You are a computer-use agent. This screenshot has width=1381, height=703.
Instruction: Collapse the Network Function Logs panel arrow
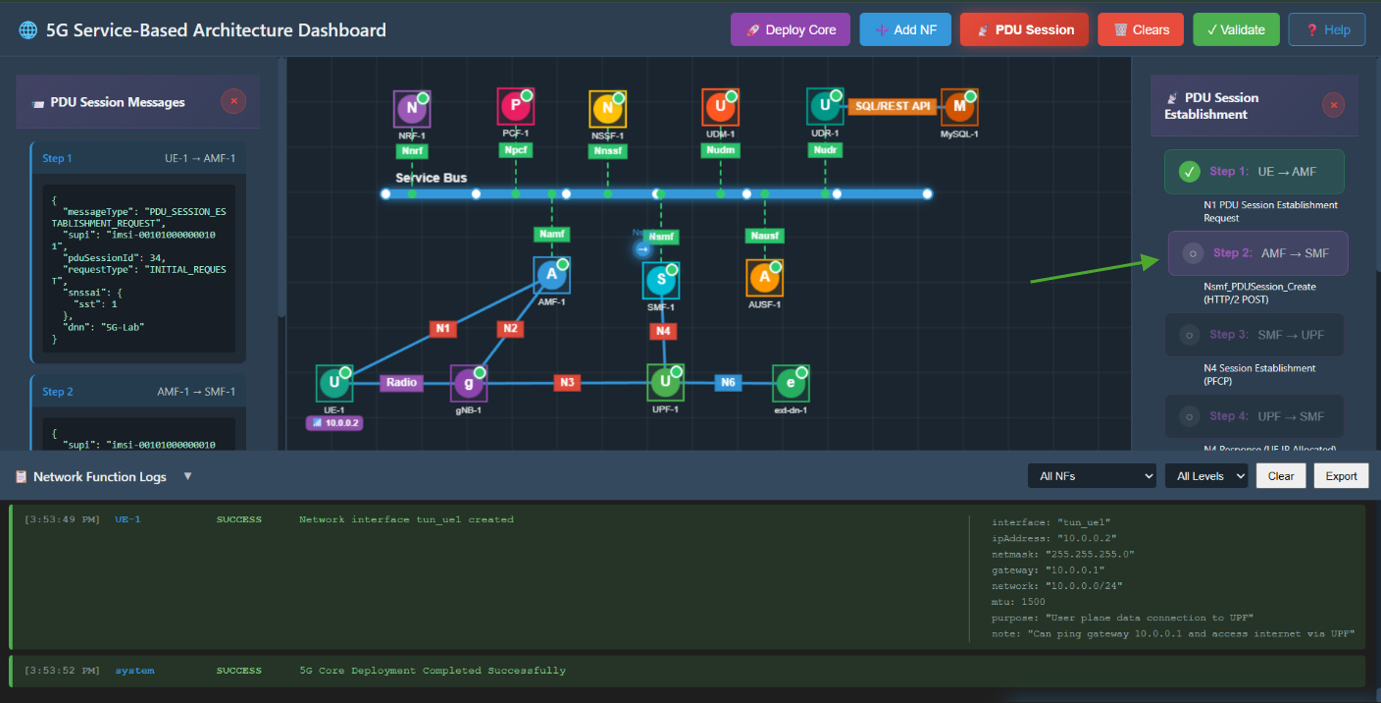[x=188, y=477]
